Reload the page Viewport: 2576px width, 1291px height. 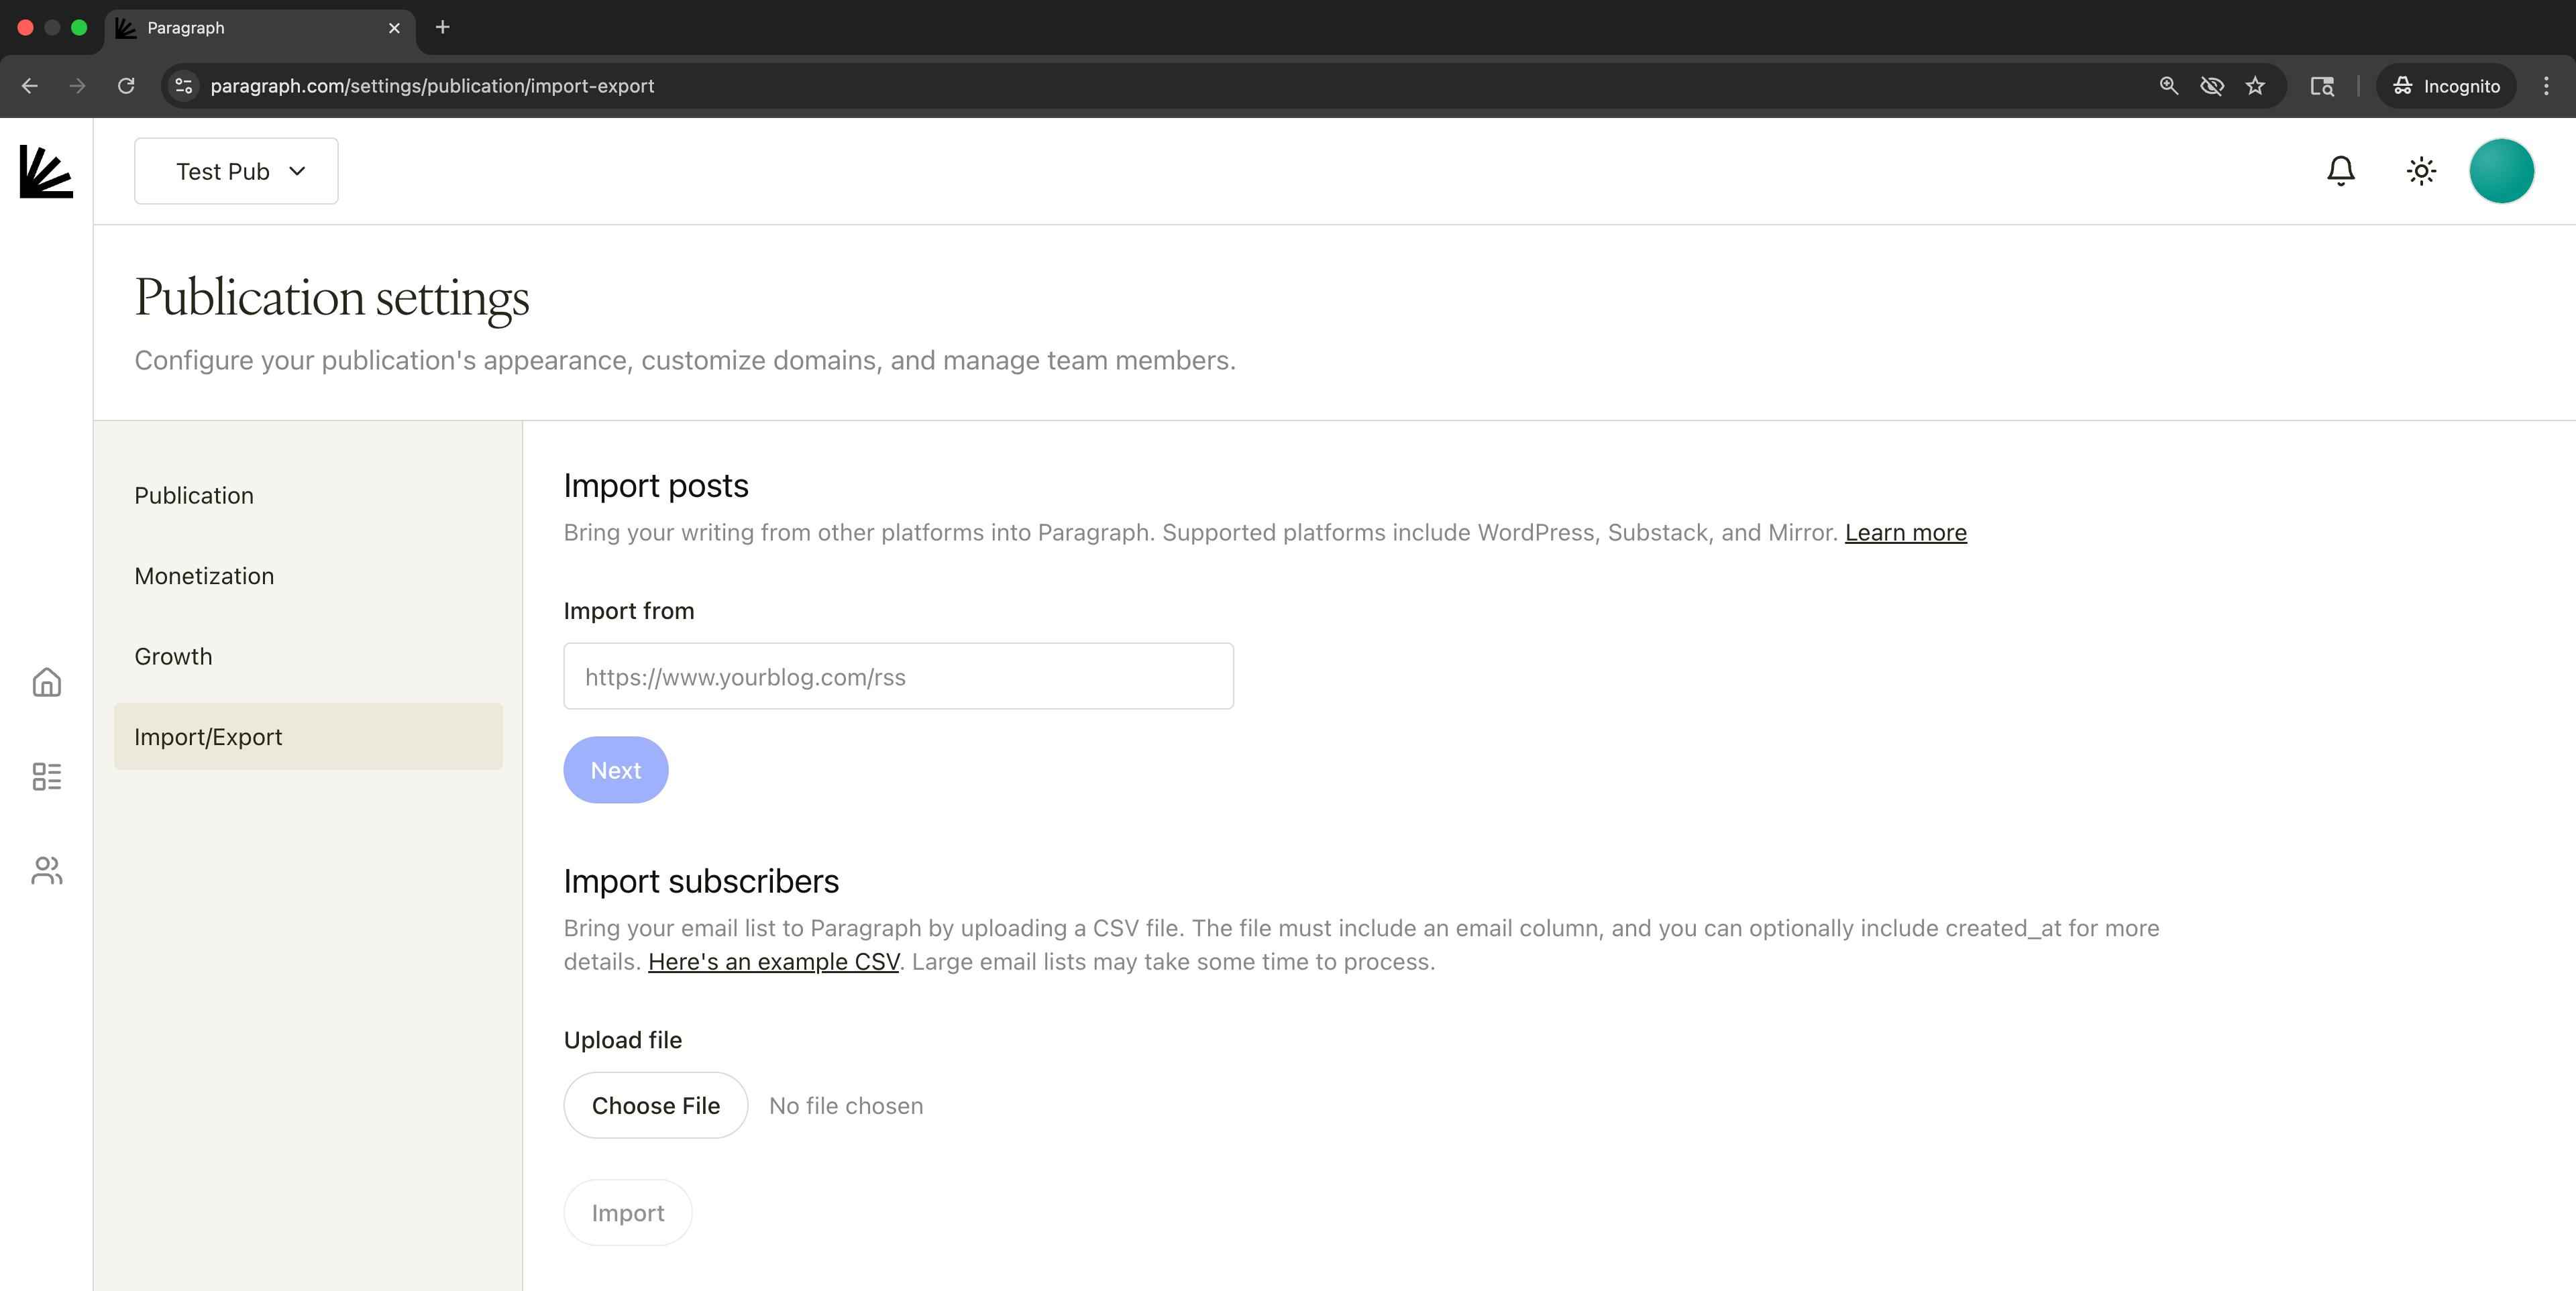[126, 86]
